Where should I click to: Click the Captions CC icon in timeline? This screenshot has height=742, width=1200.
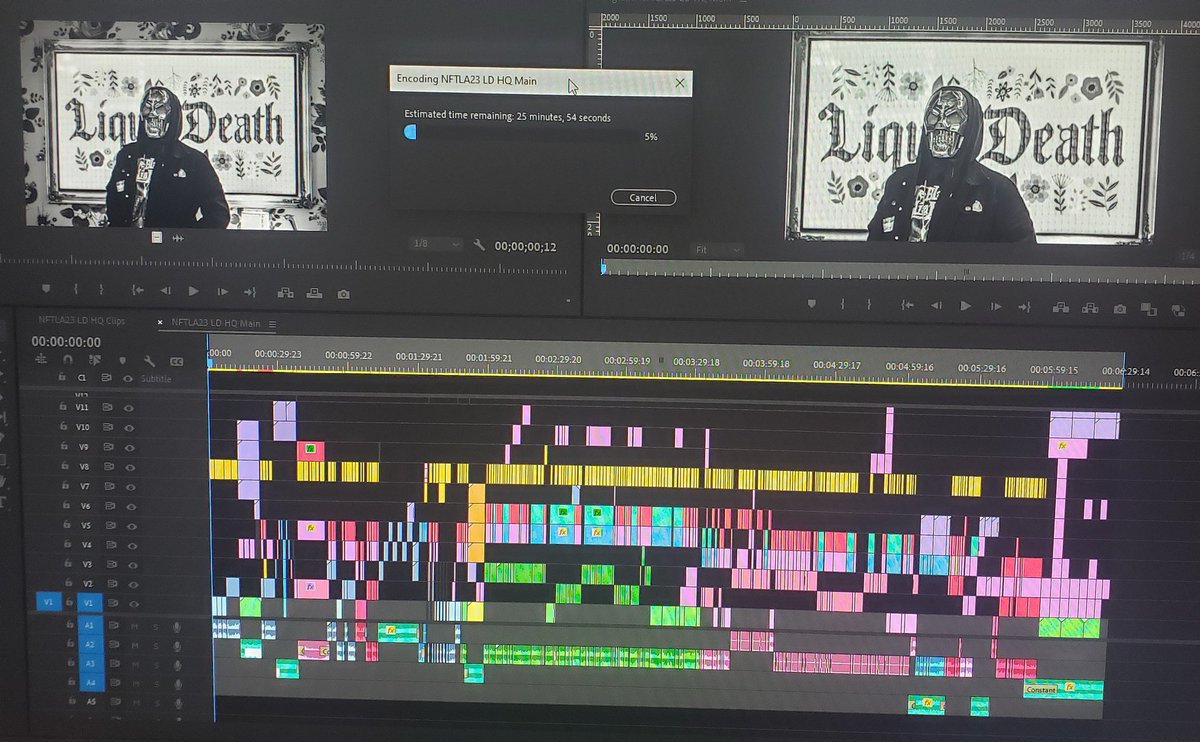pos(176,361)
